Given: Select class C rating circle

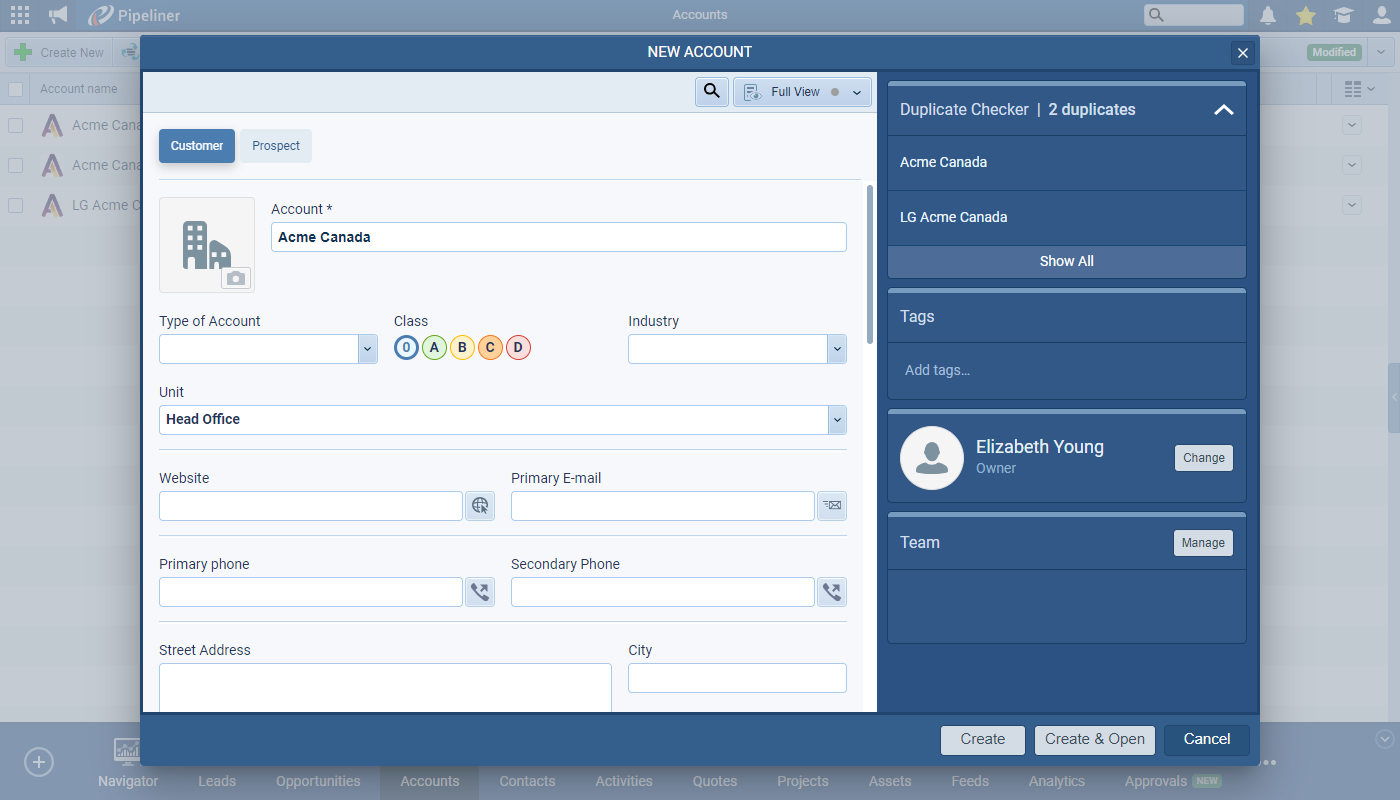Looking at the screenshot, I should pyautogui.click(x=490, y=348).
